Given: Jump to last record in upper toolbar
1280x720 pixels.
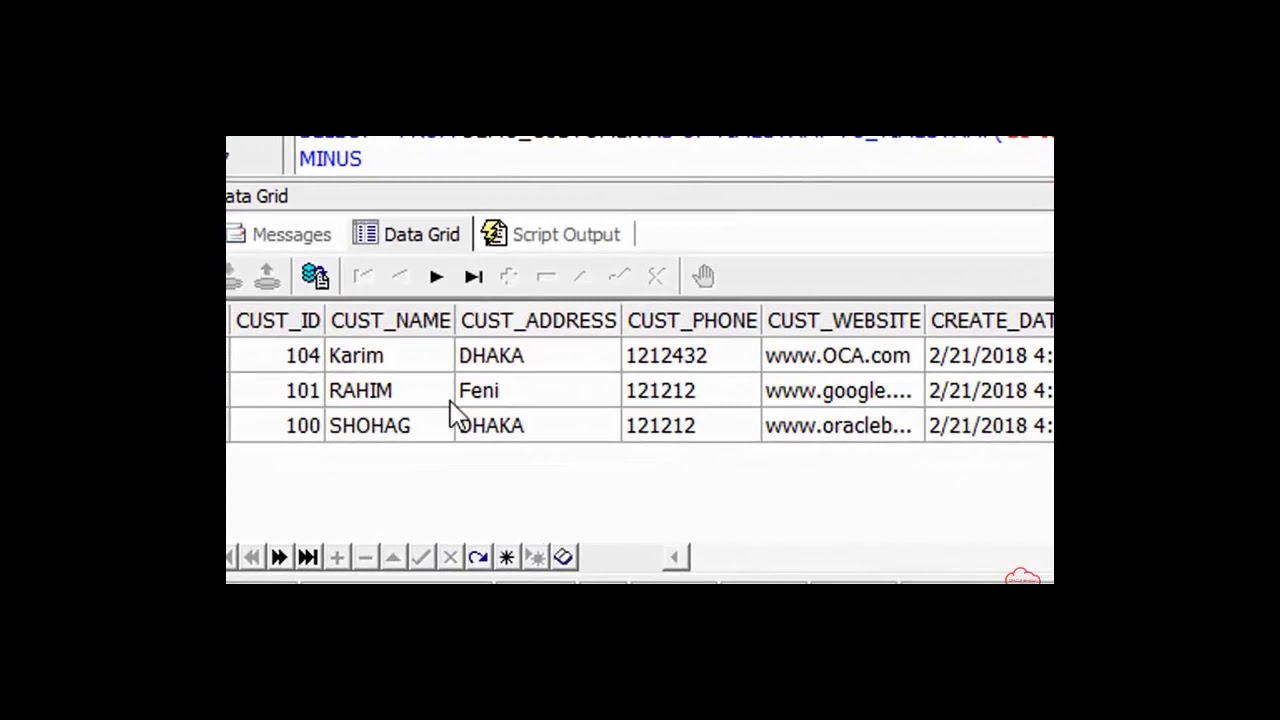Looking at the screenshot, I should tap(473, 277).
